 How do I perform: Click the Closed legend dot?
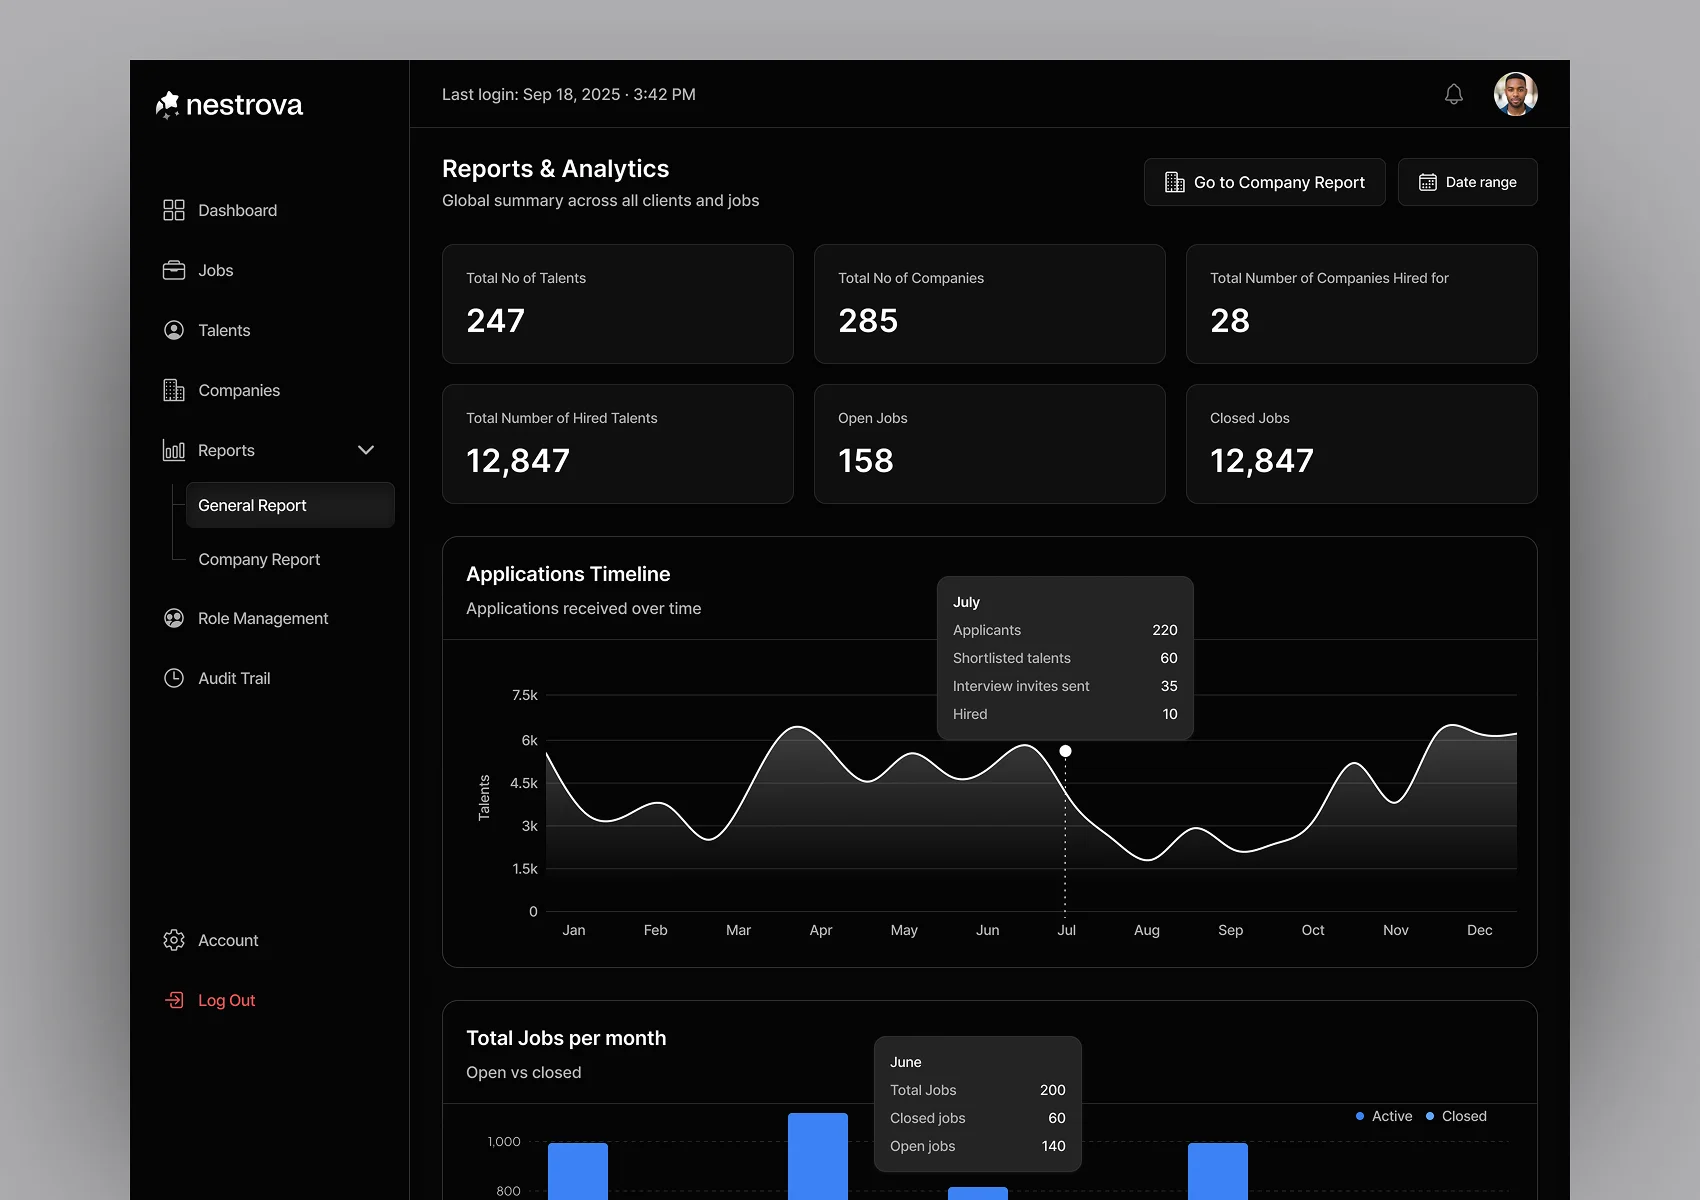coord(1430,1116)
